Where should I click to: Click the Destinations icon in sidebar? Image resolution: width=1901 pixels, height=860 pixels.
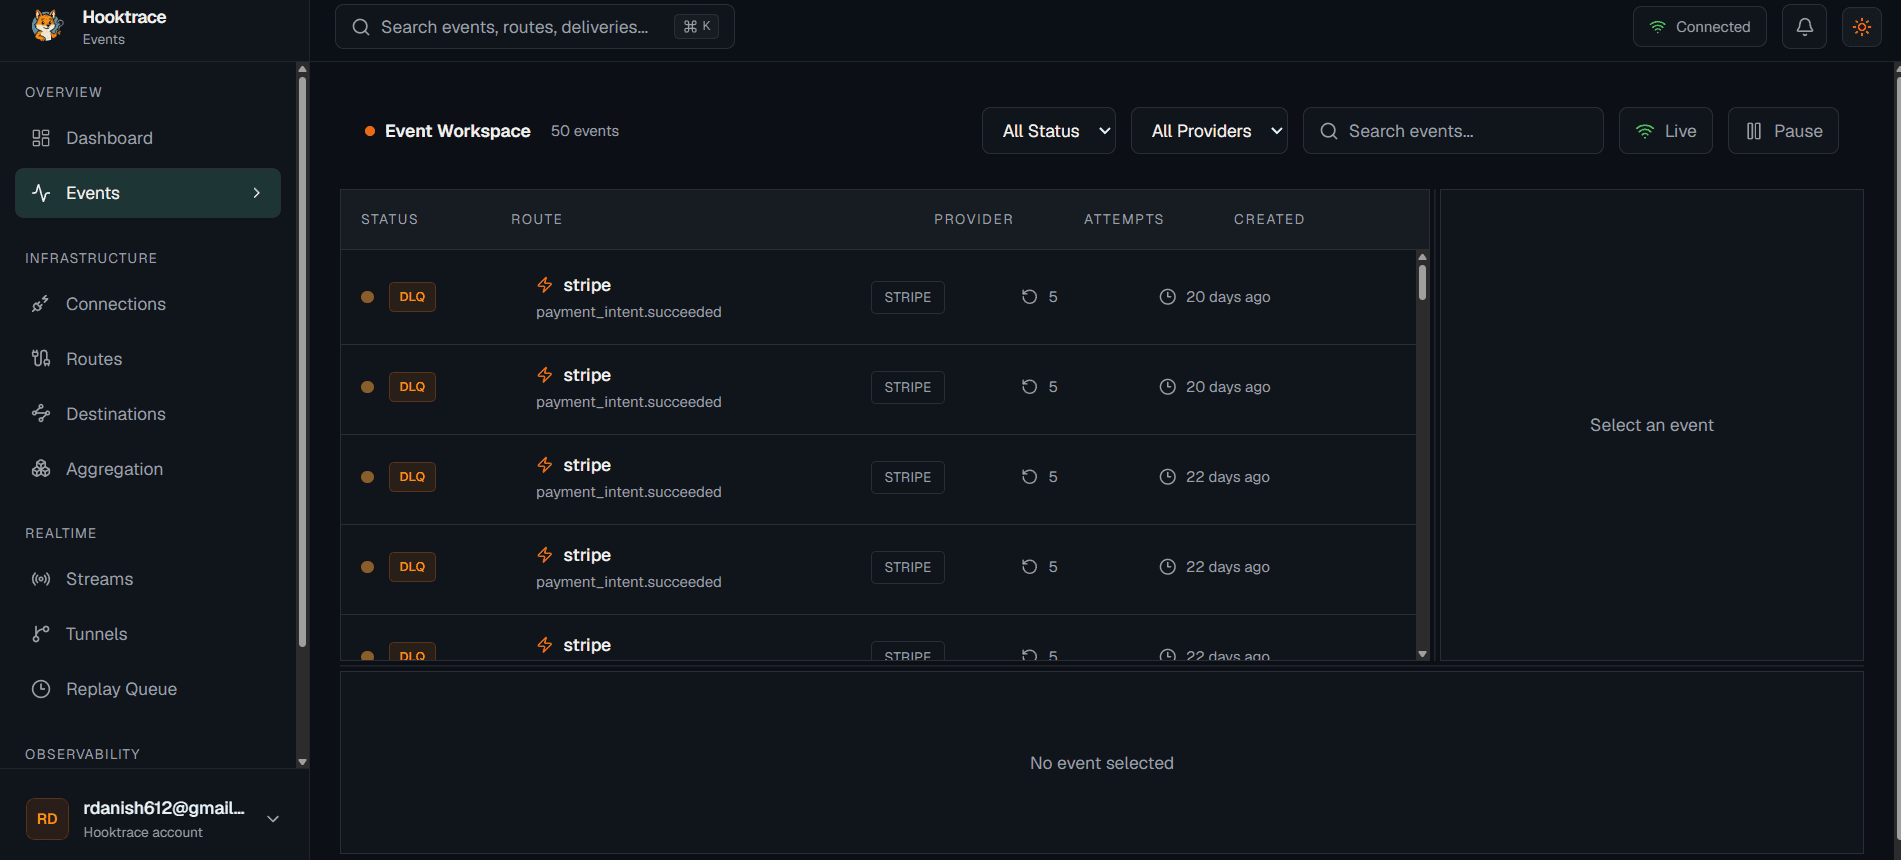(x=41, y=414)
